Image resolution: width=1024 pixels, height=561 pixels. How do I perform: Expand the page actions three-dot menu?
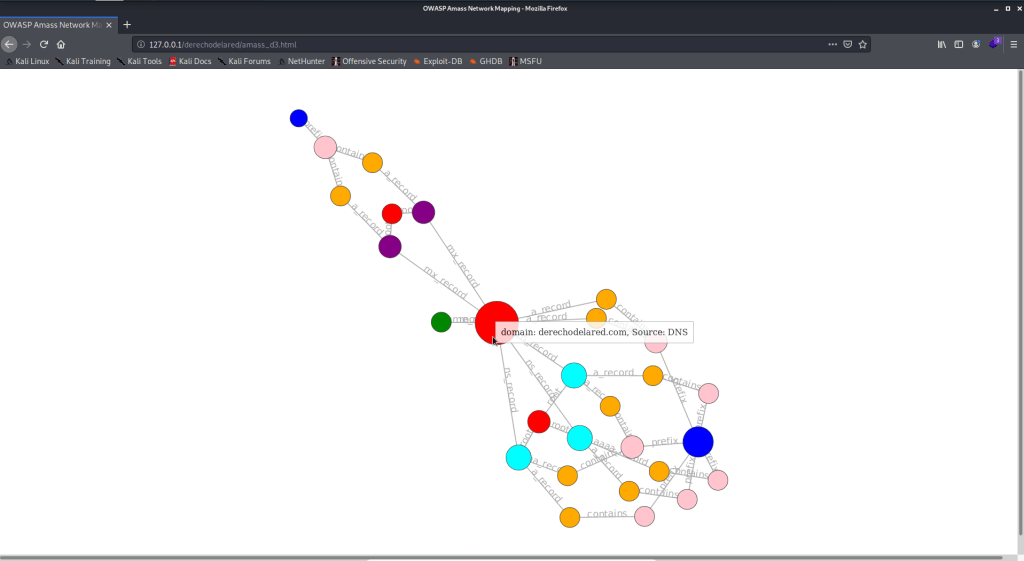832,44
